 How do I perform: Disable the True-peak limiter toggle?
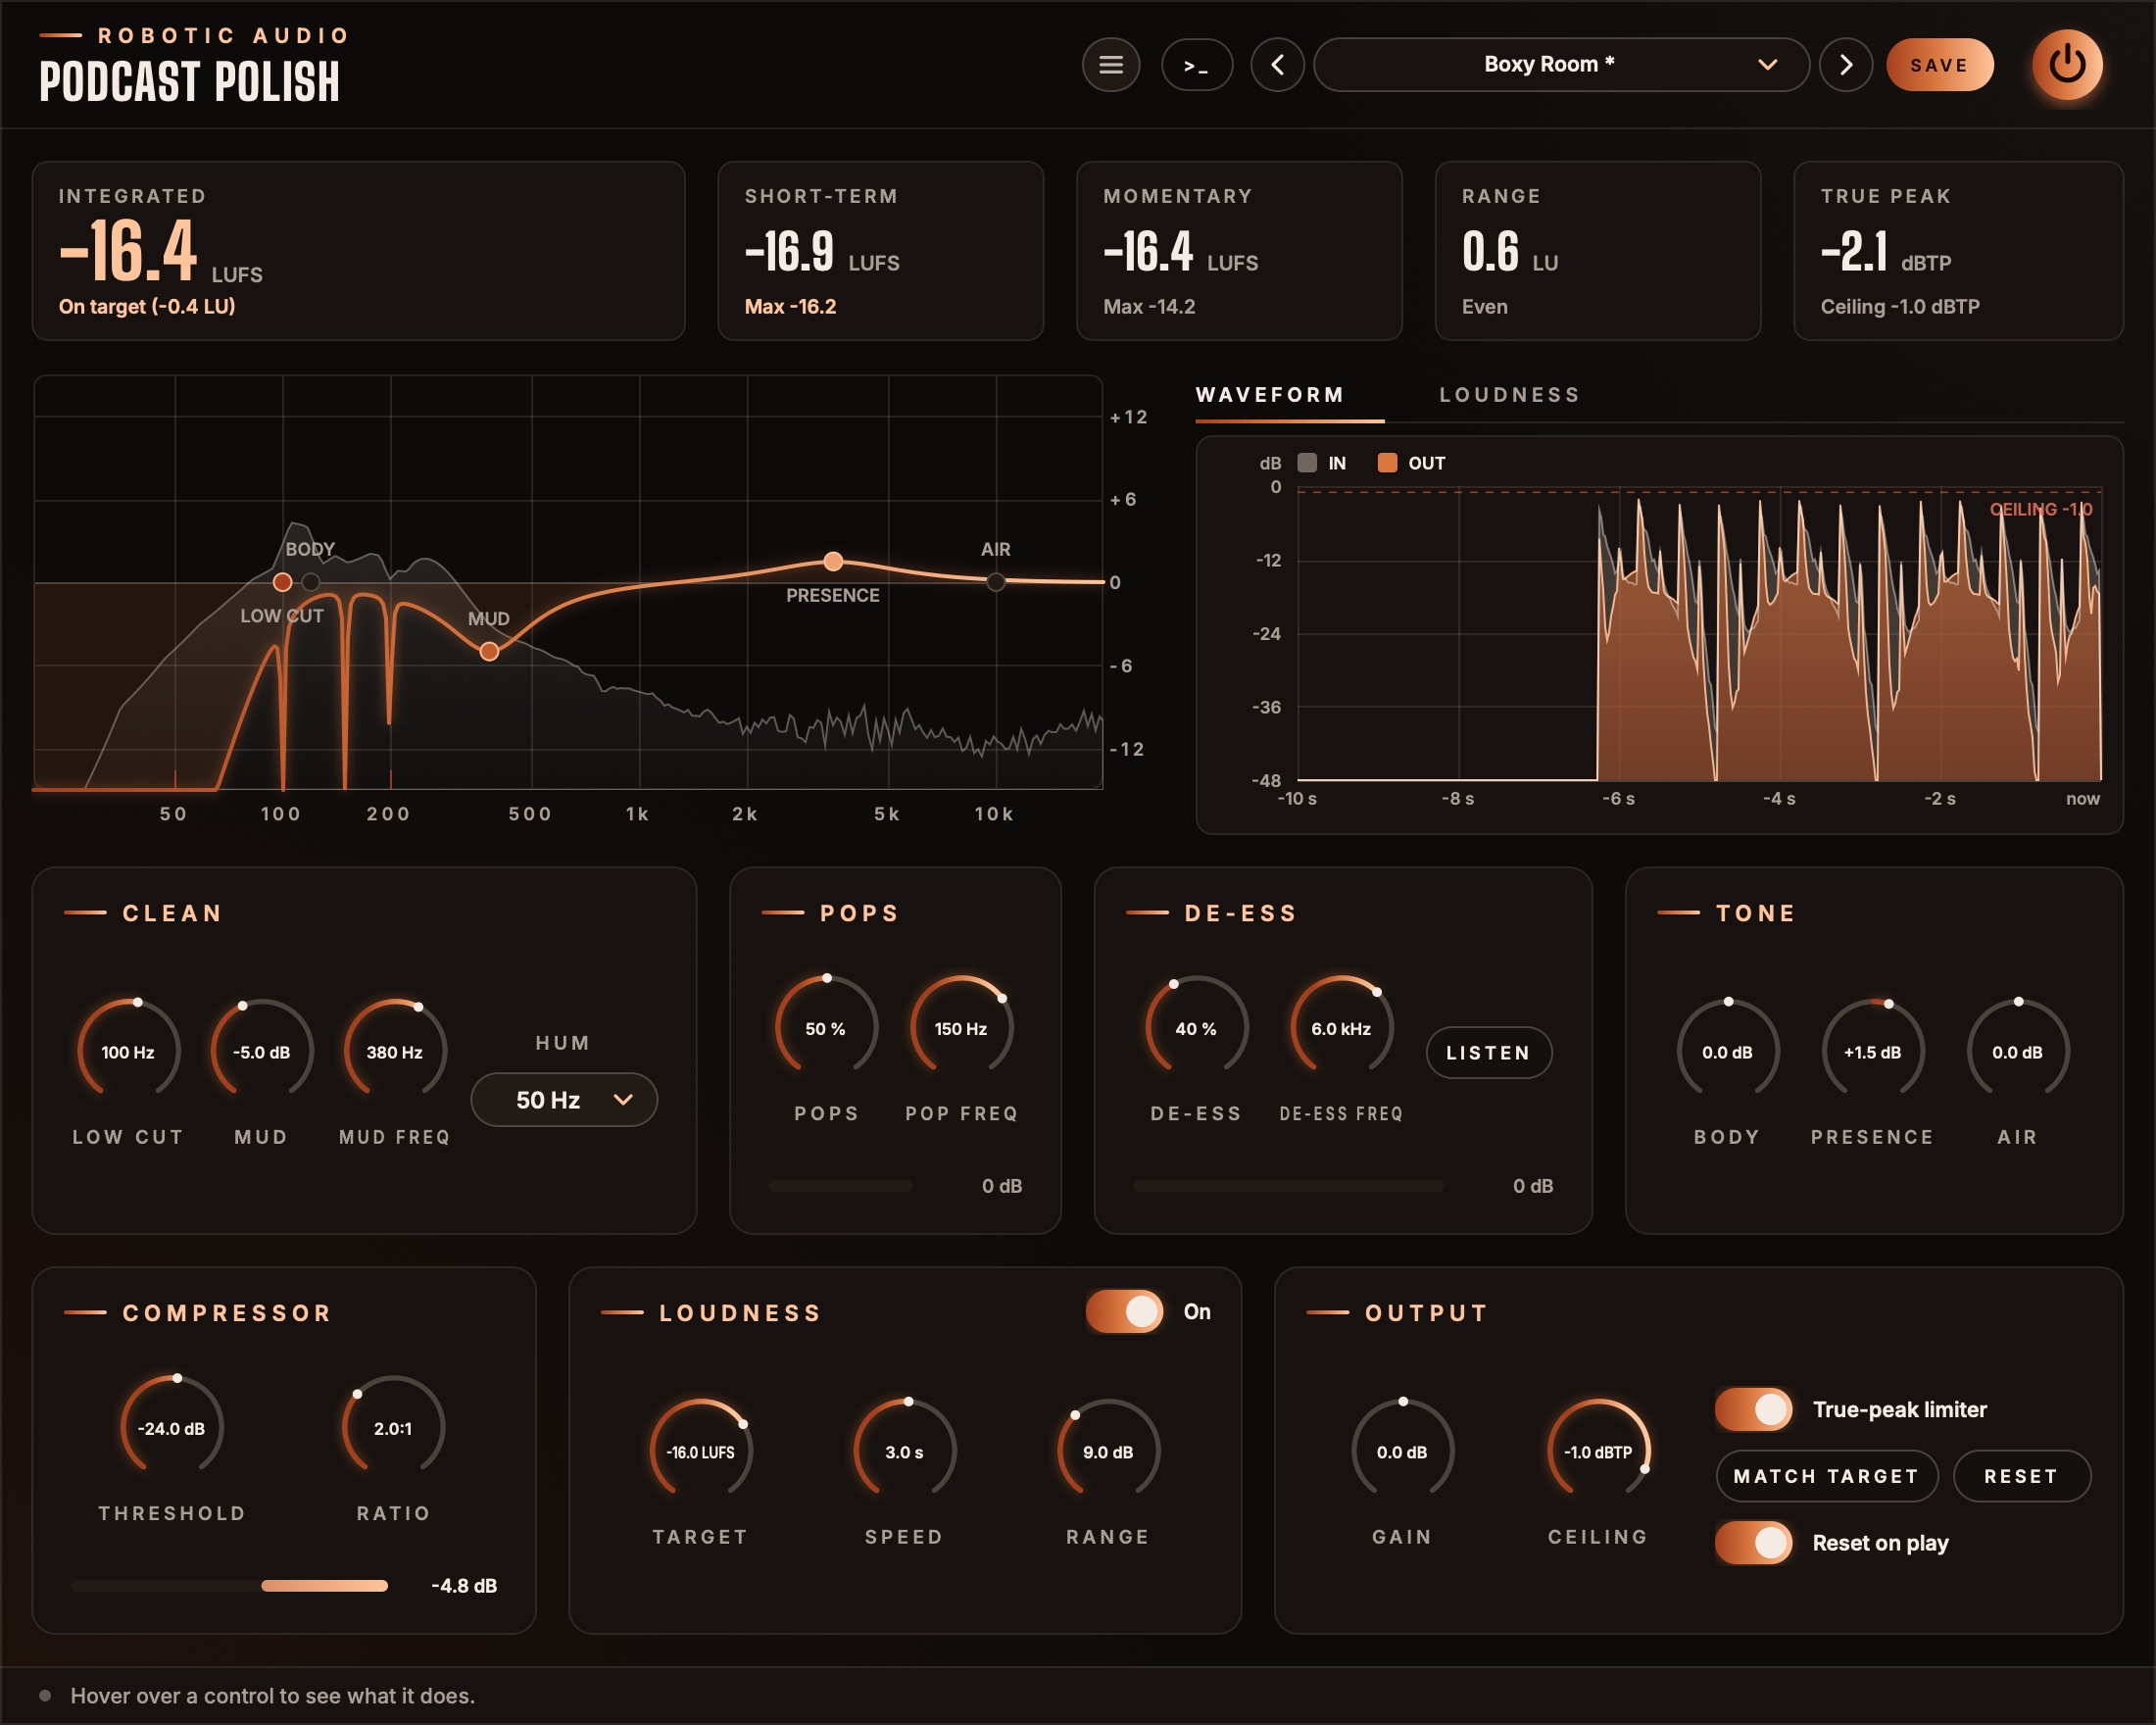pos(1753,1409)
